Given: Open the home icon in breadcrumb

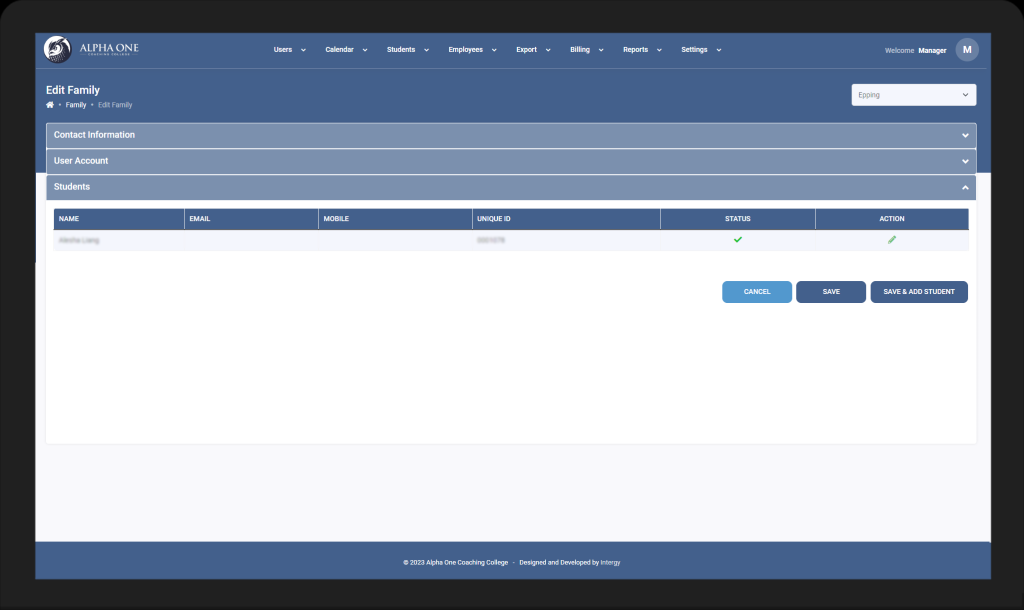Looking at the screenshot, I should (50, 104).
